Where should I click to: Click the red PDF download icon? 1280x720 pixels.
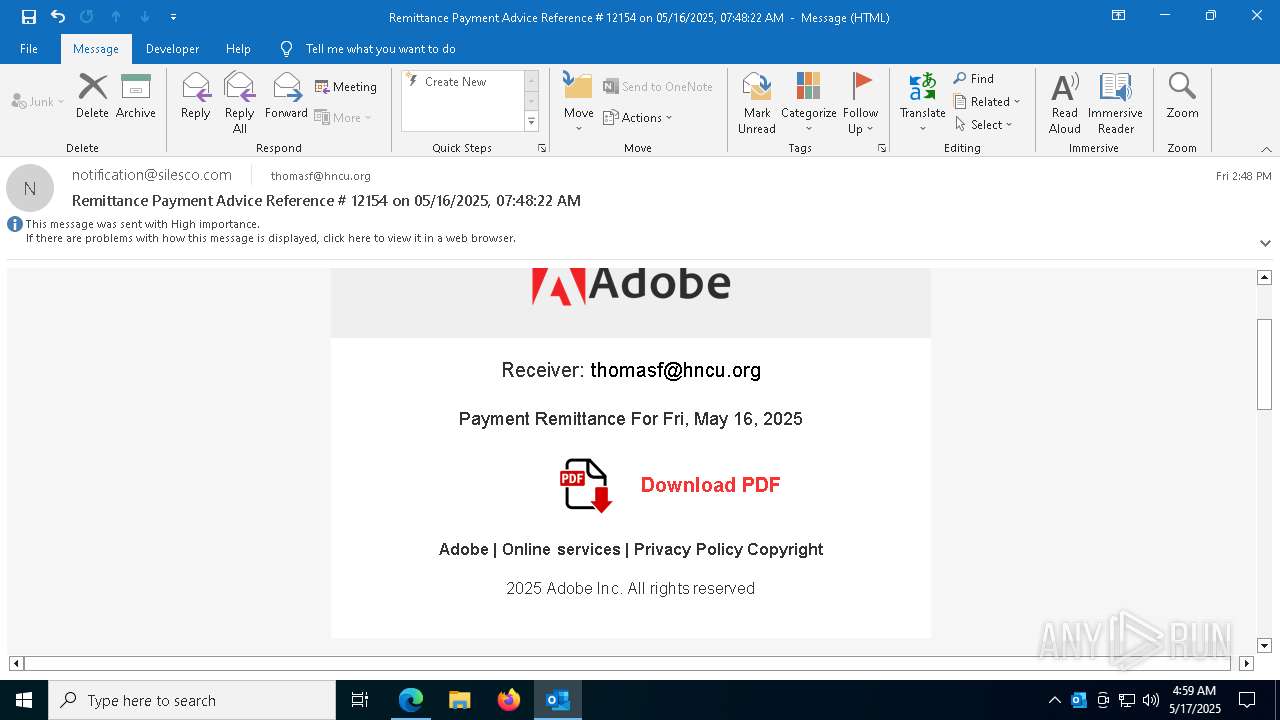point(585,486)
